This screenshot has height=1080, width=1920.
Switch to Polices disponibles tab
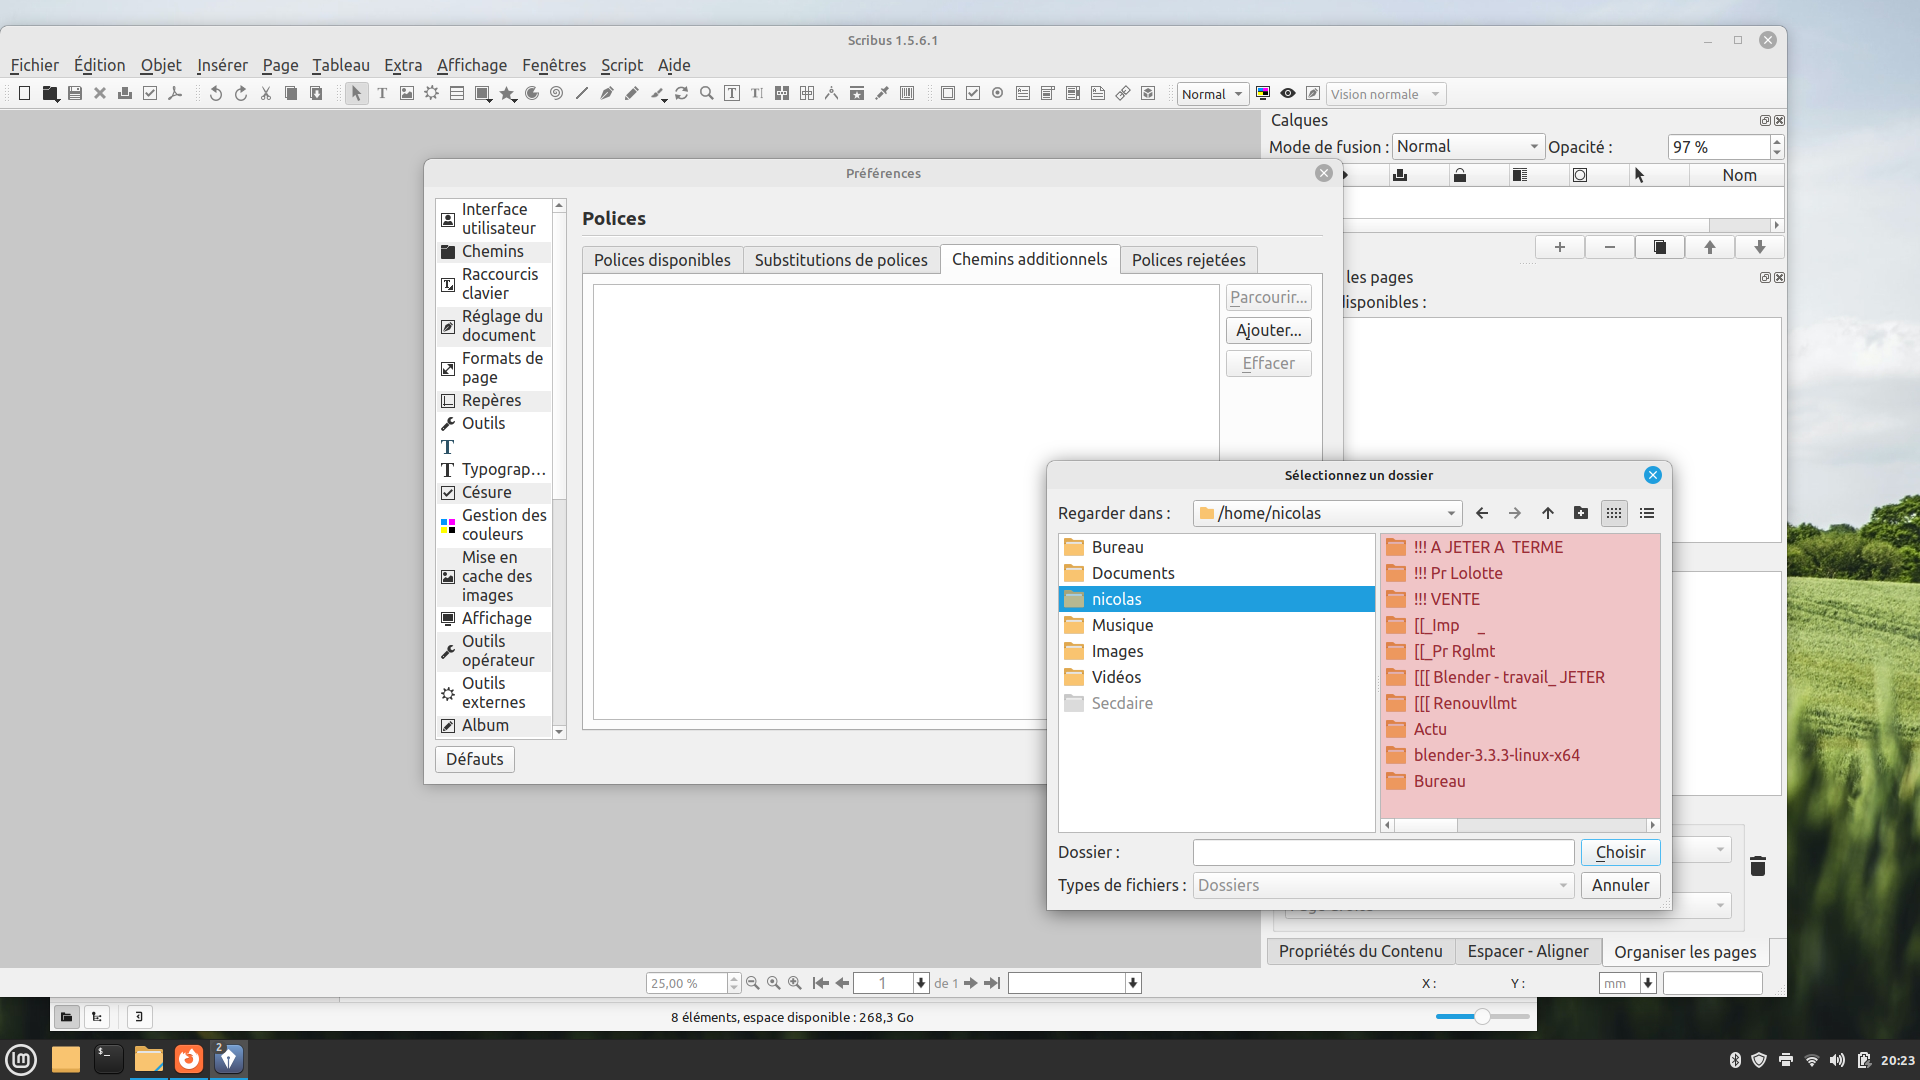click(x=662, y=261)
